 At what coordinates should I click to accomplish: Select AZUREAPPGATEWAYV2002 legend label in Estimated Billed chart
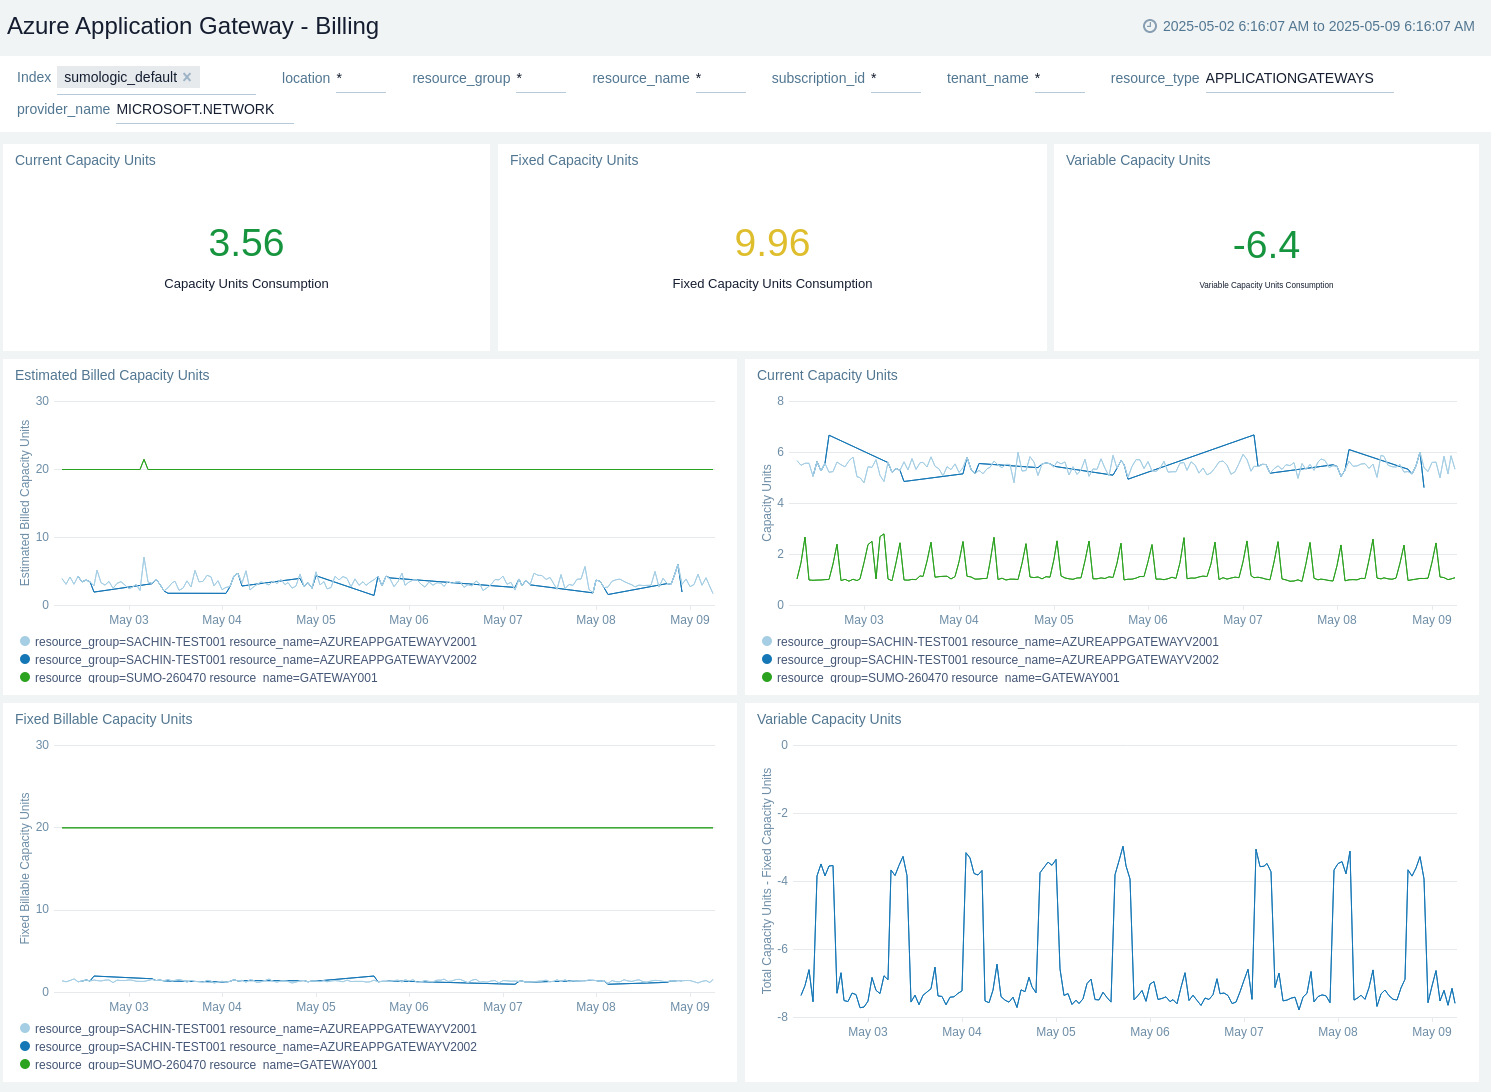click(256, 660)
